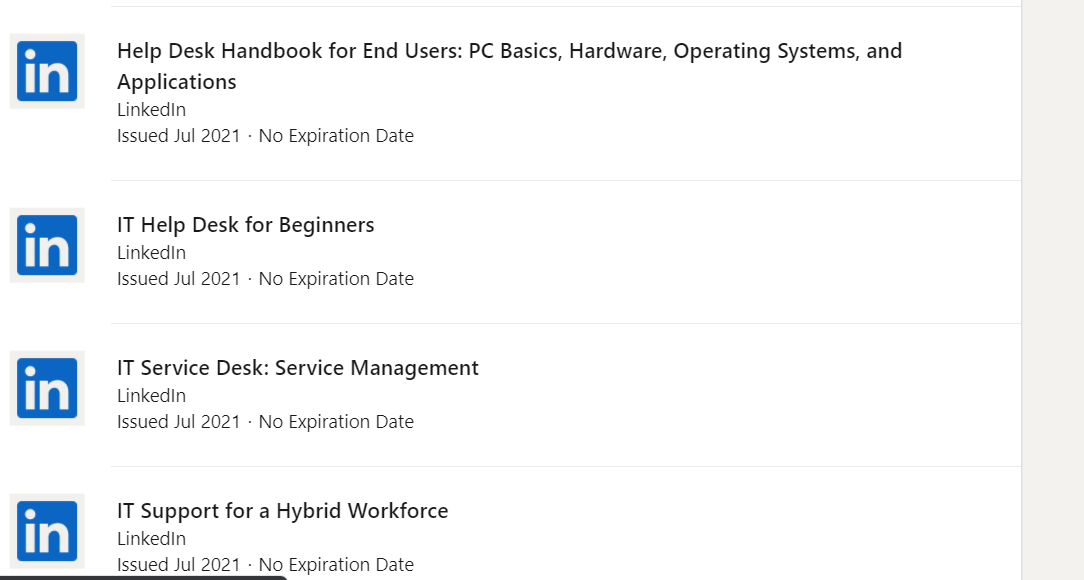
Task: Open IT Support for a Hybrid Workforce title
Action: [282, 511]
